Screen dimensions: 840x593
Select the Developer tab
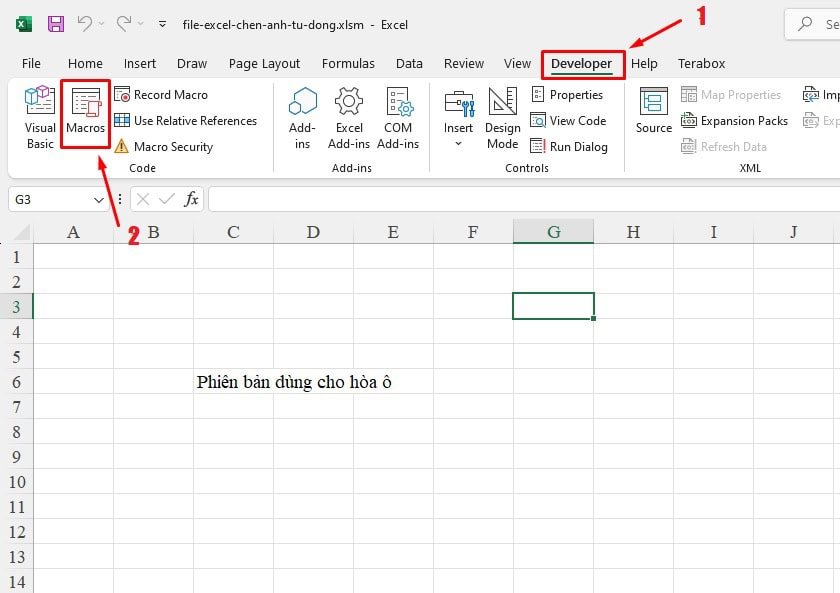582,63
